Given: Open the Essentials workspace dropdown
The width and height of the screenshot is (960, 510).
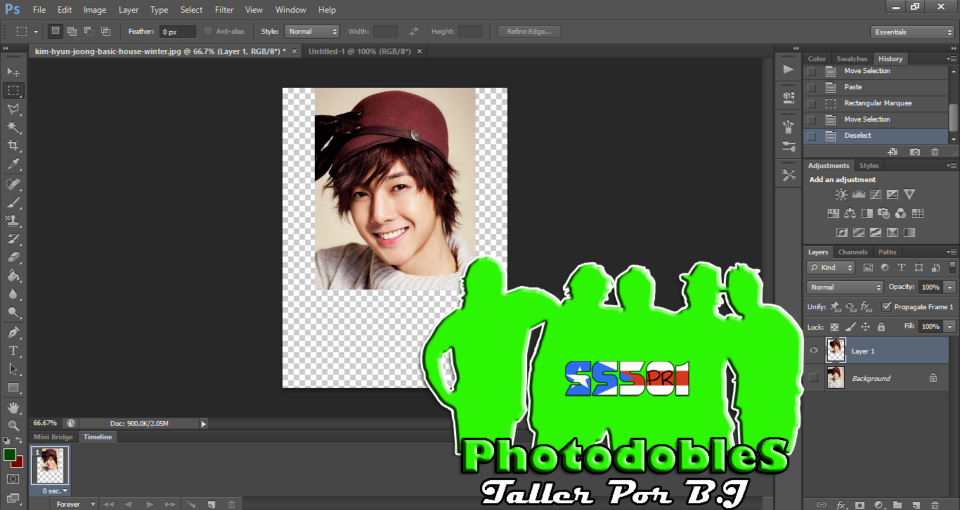Looking at the screenshot, I should (912, 32).
